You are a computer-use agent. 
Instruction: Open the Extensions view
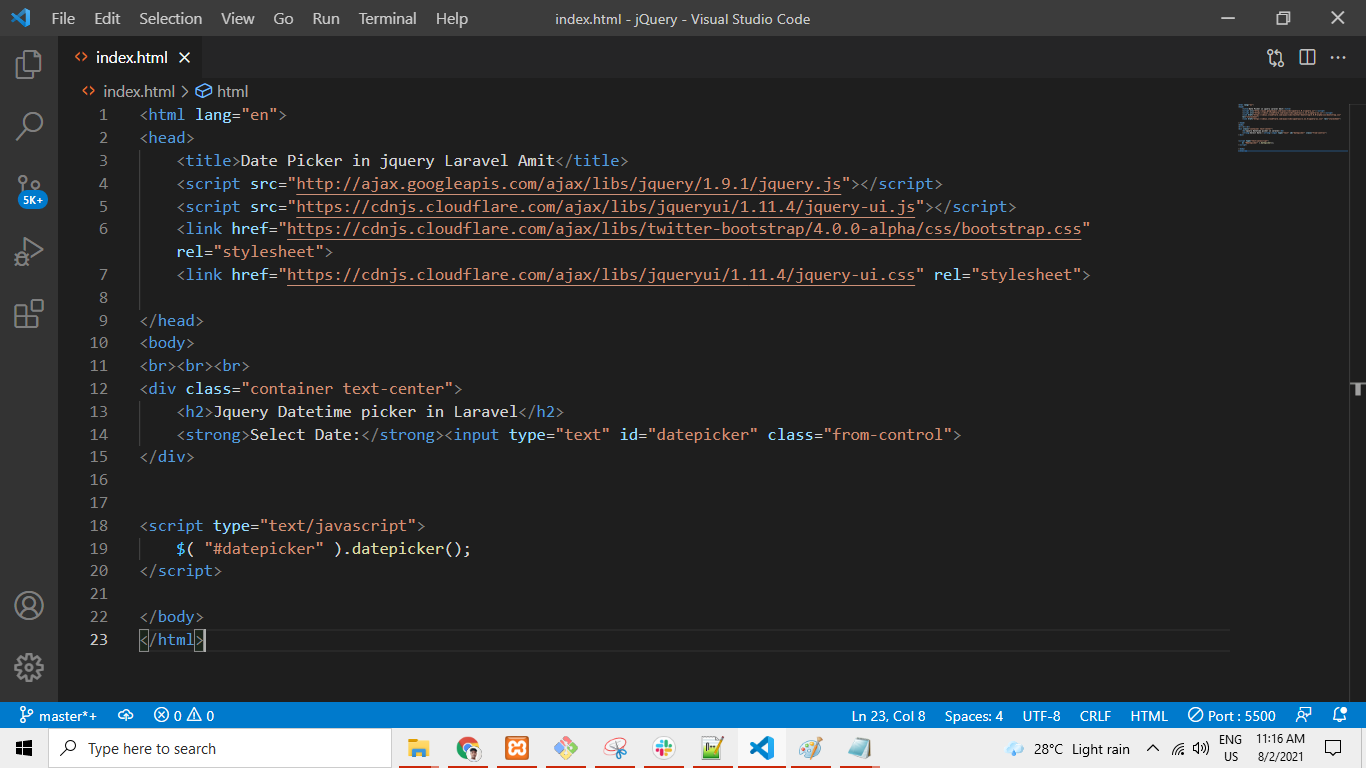click(x=29, y=313)
